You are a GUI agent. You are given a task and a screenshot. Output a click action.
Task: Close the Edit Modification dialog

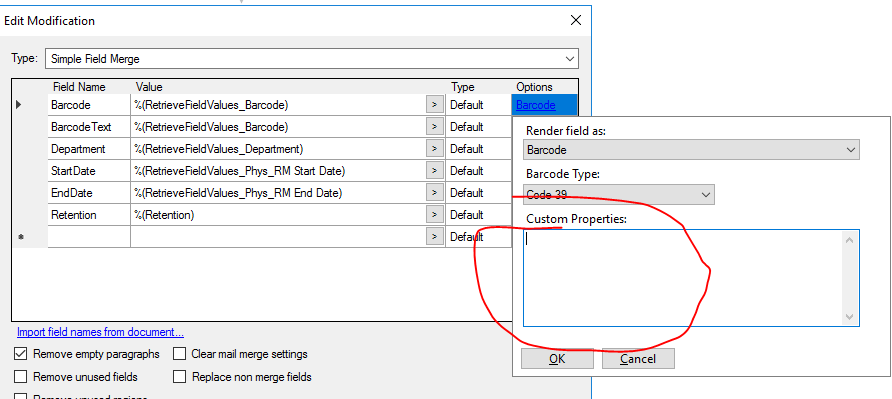click(x=576, y=20)
